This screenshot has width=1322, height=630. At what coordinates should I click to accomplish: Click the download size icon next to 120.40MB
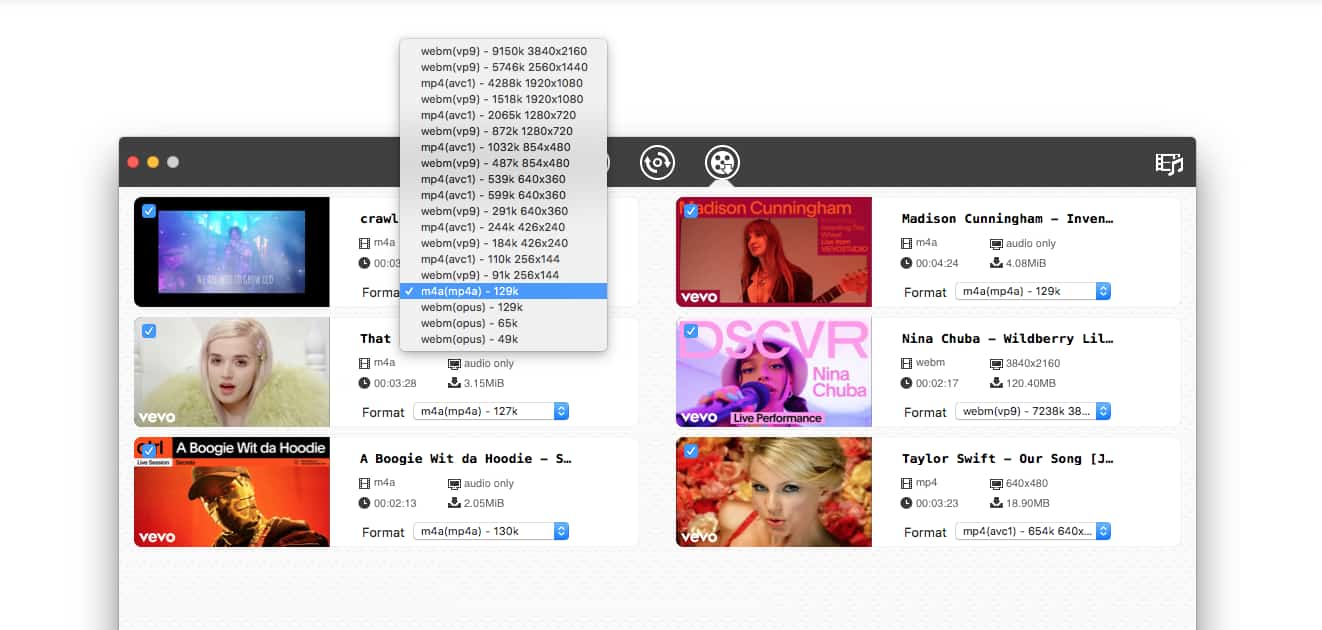coord(996,383)
